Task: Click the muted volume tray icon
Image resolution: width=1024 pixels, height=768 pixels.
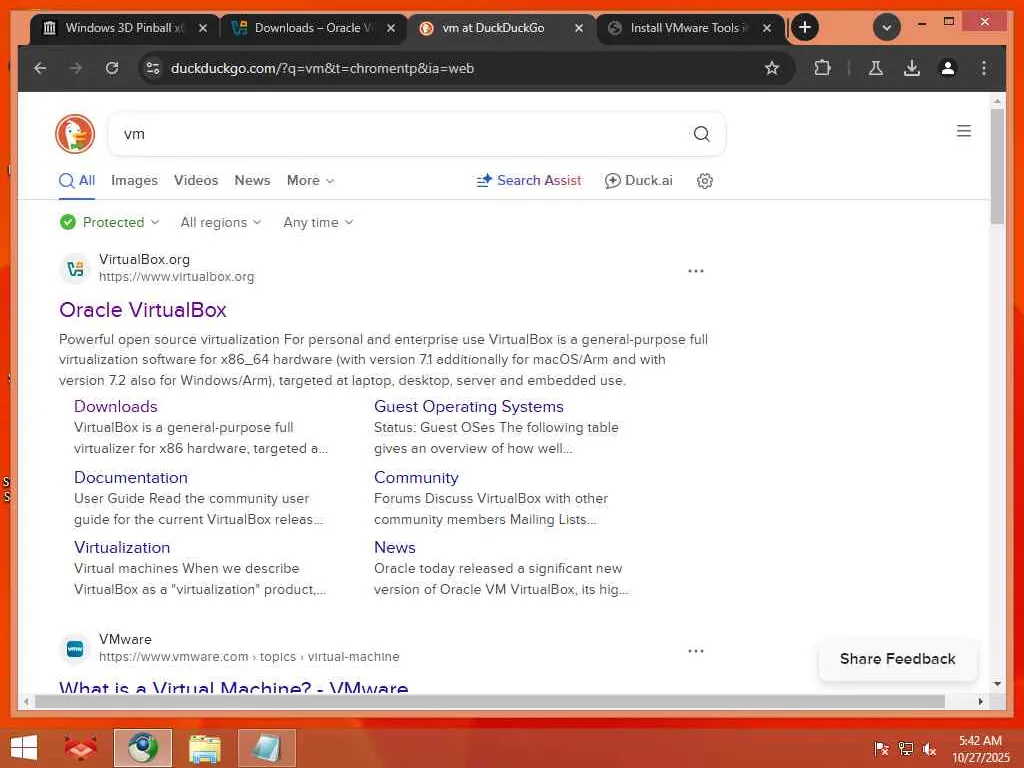Action: click(x=929, y=749)
